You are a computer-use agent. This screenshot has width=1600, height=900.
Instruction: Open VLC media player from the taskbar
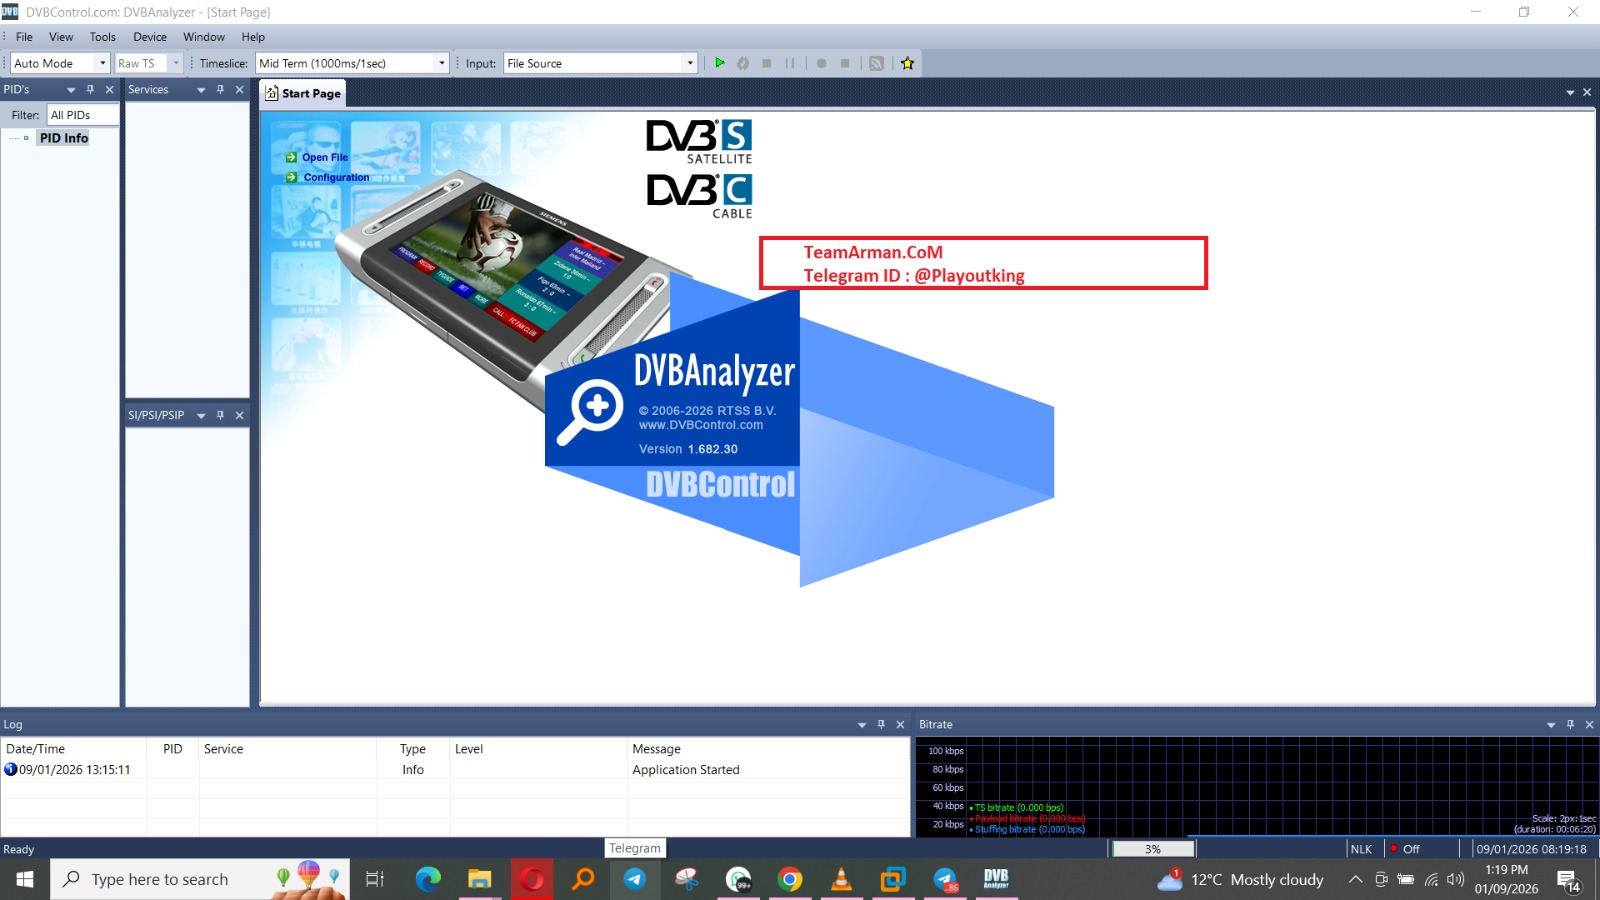pos(842,879)
